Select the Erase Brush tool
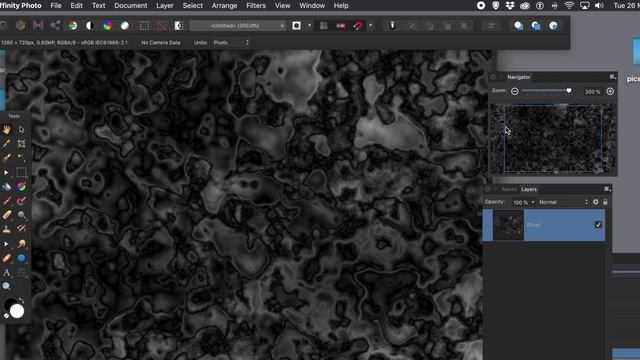This screenshot has height=360, width=640. click(x=7, y=215)
